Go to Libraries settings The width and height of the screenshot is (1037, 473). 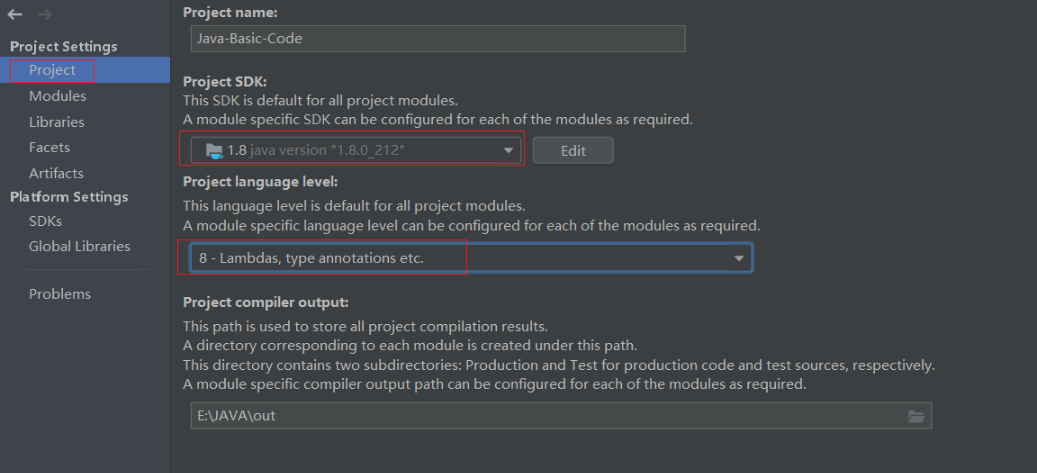56,122
